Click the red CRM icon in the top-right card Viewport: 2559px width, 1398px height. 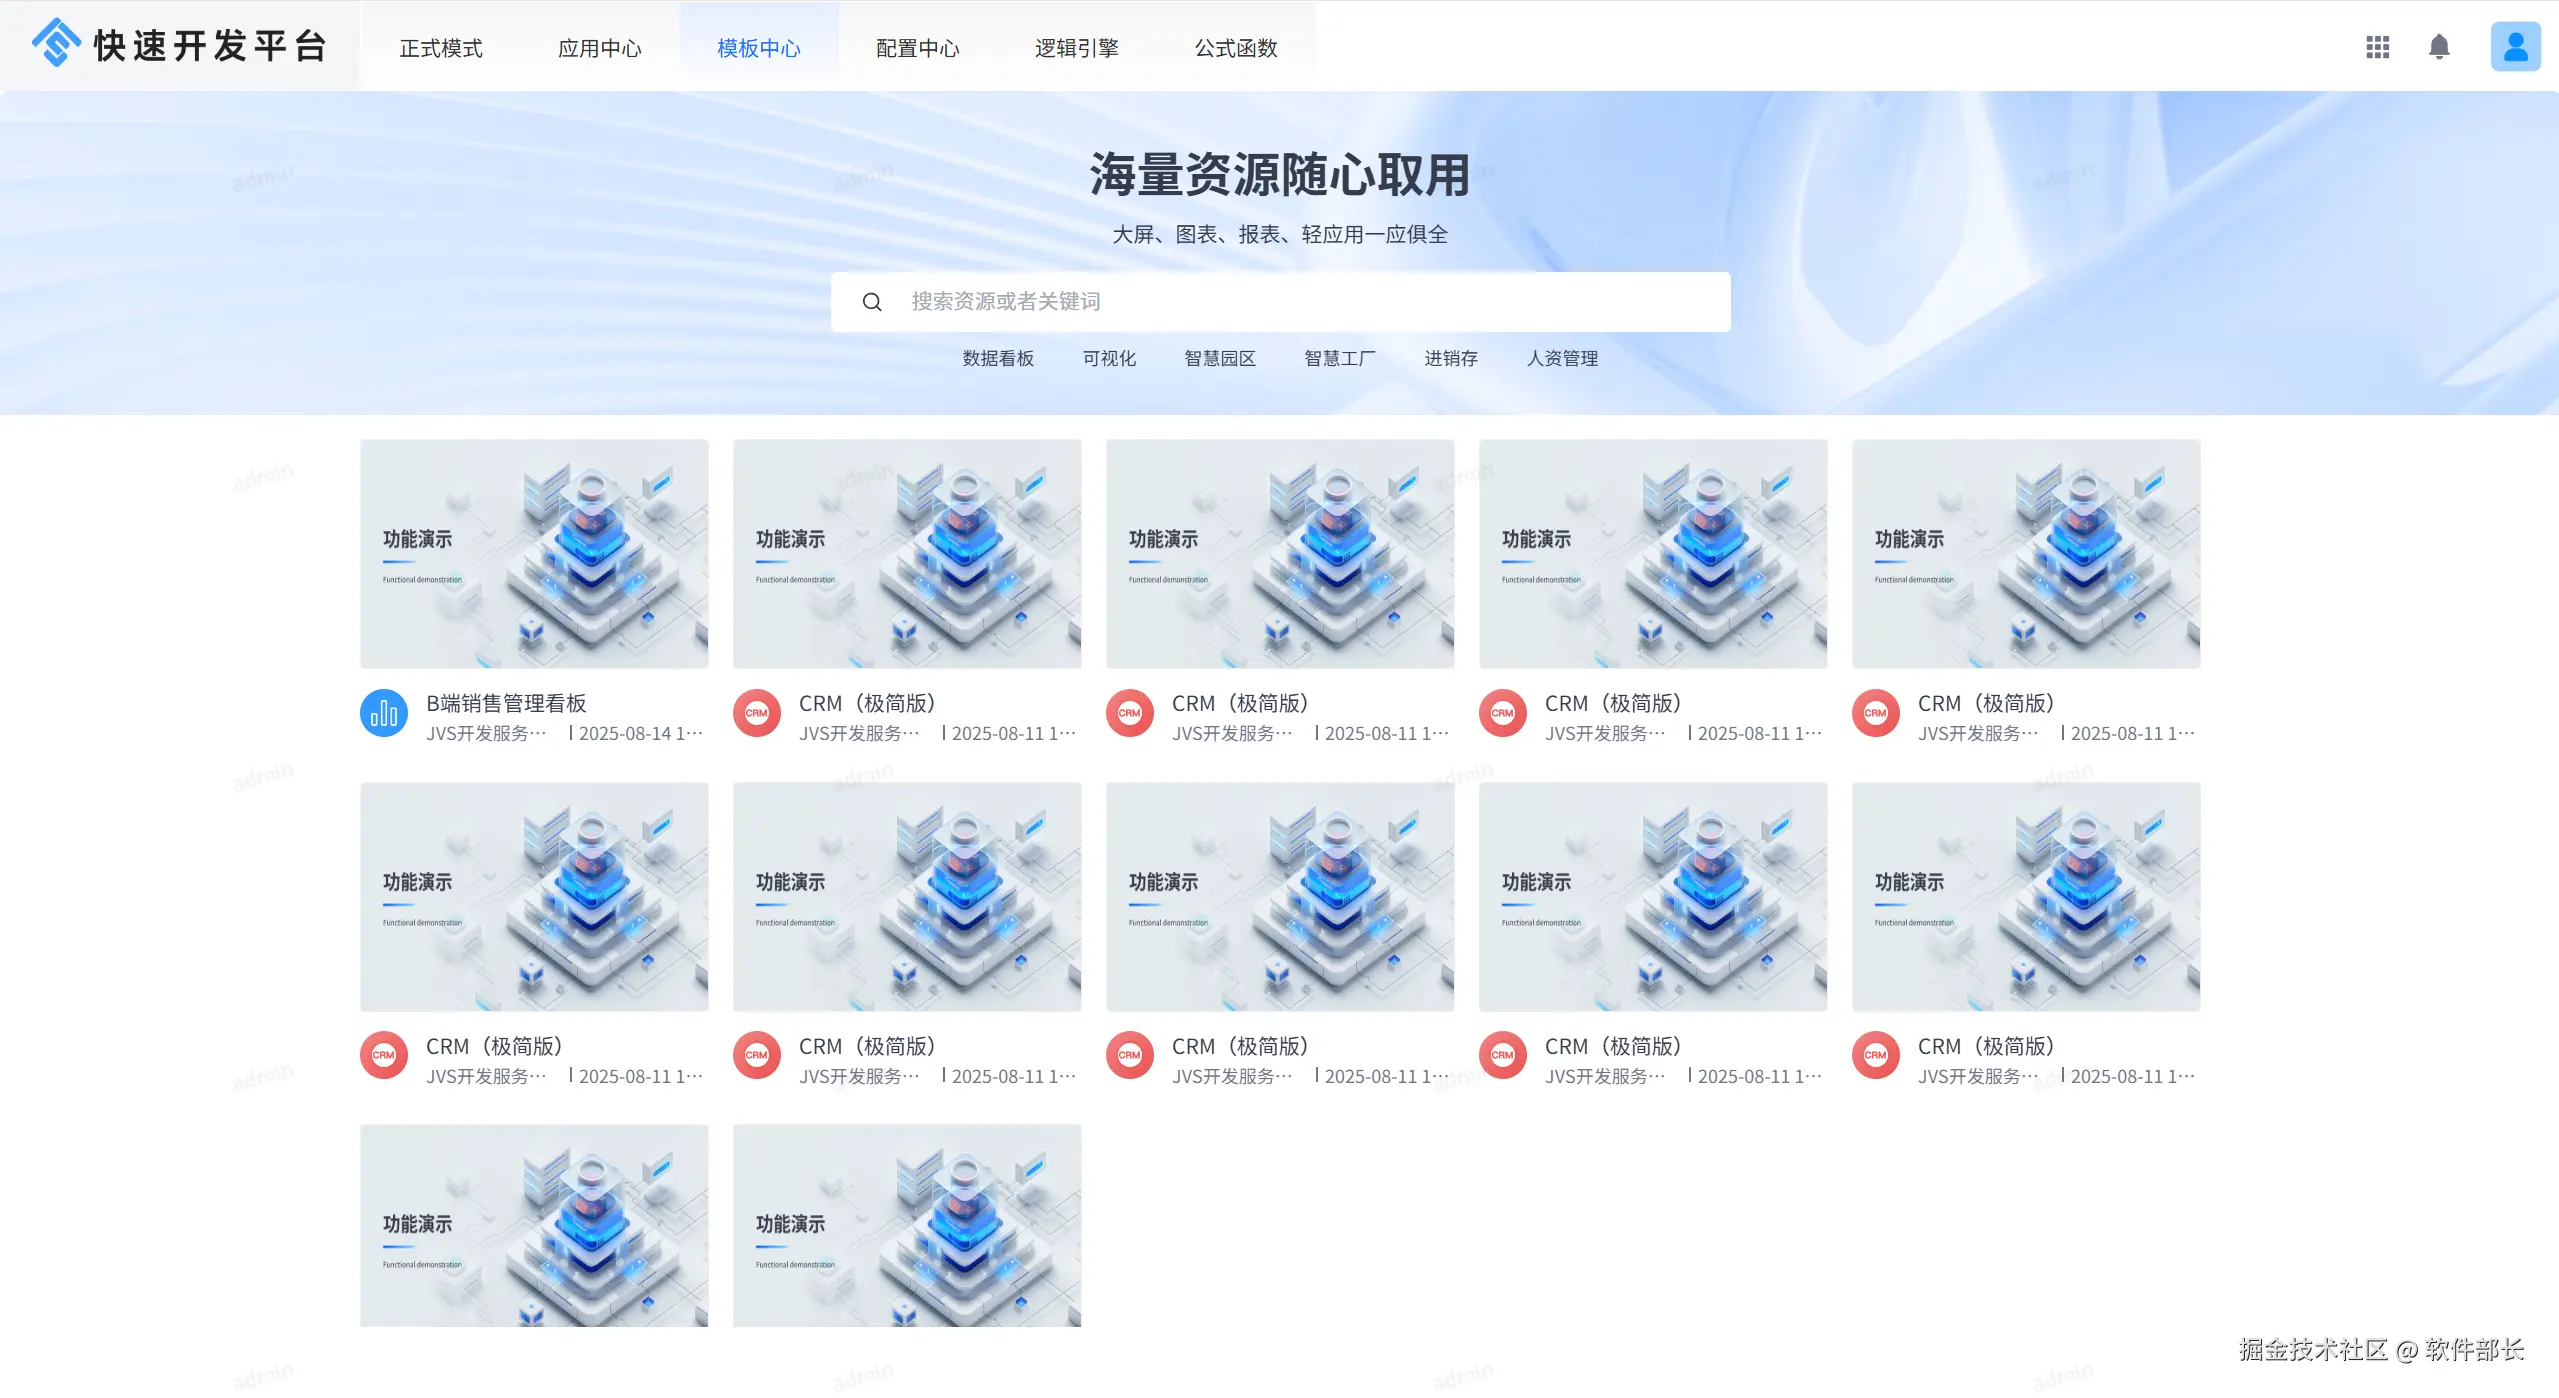click(x=1876, y=714)
